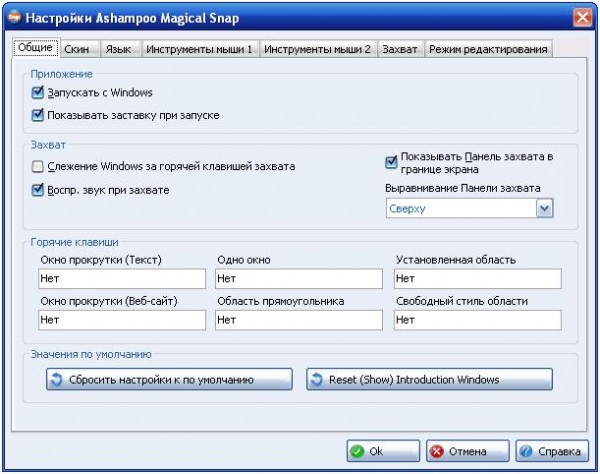Open the Инструменты мыши 1 tab
The image size is (600, 474).
point(199,49)
